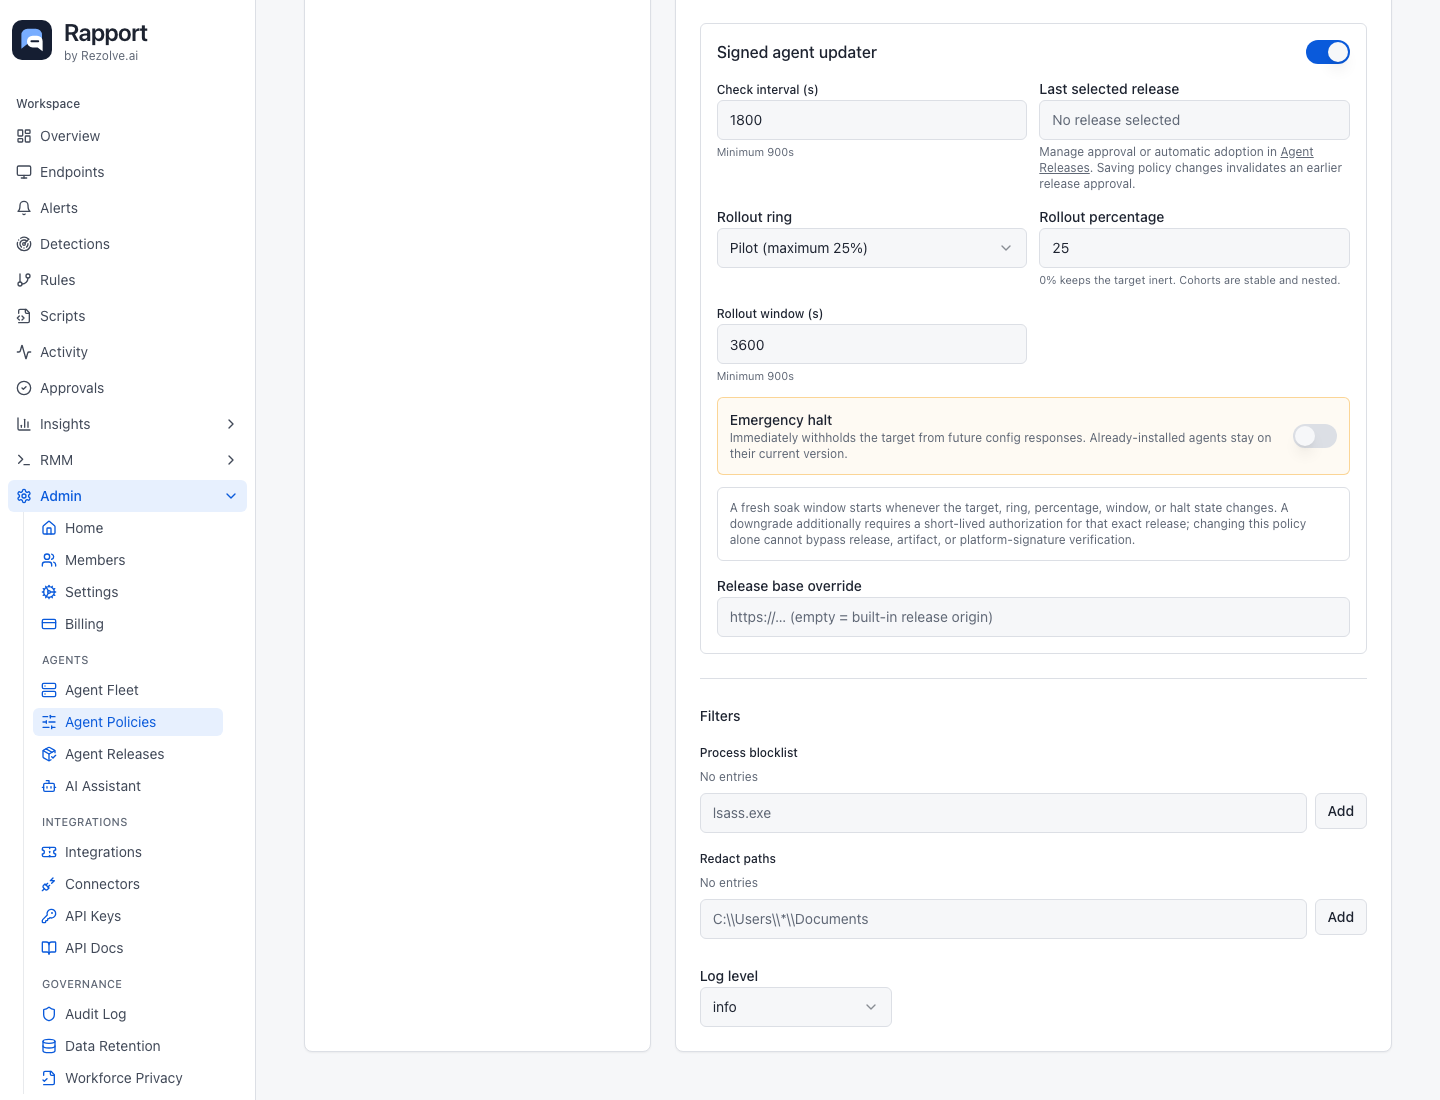Click the Rollout percentage field
The width and height of the screenshot is (1440, 1100).
1194,248
